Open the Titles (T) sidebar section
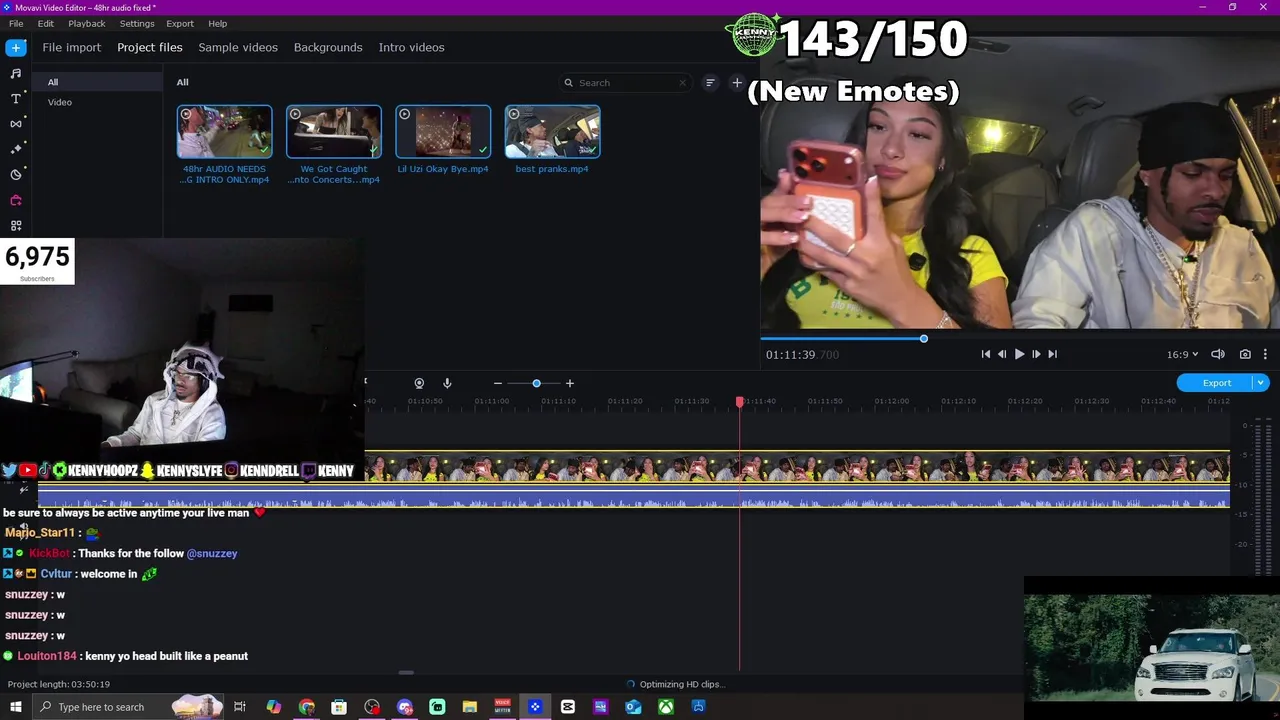This screenshot has width=1280, height=720. pos(15,98)
